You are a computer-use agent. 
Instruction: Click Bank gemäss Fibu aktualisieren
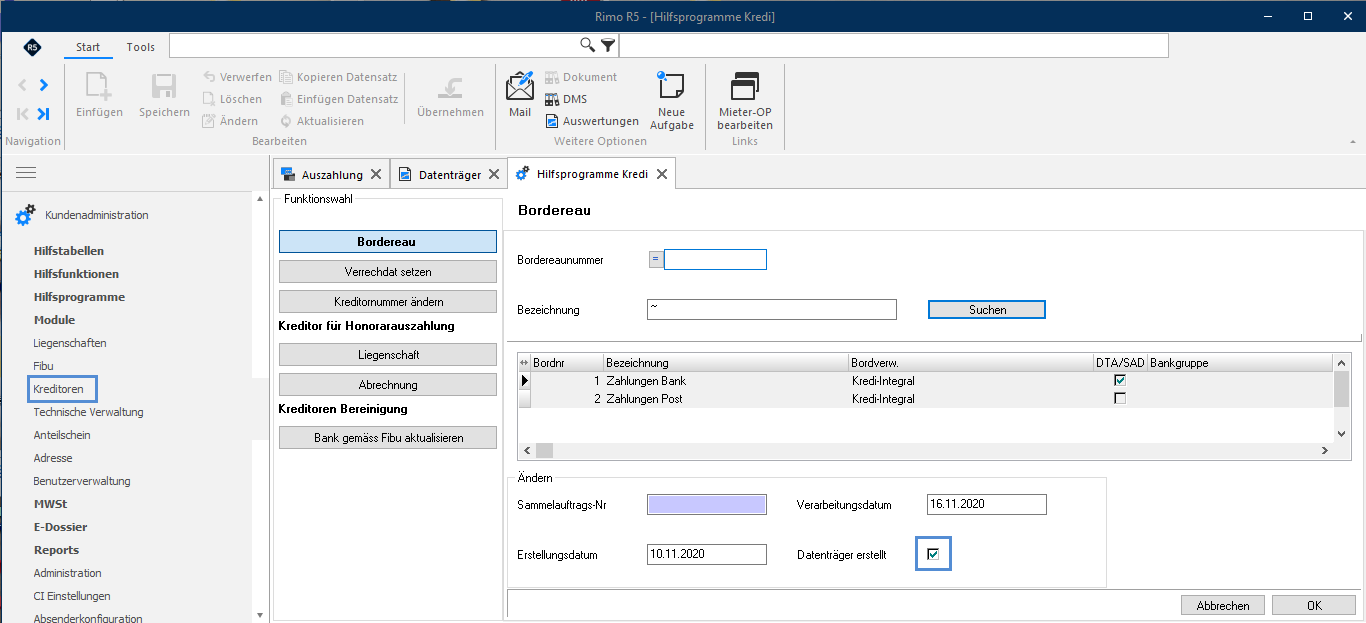coord(388,437)
